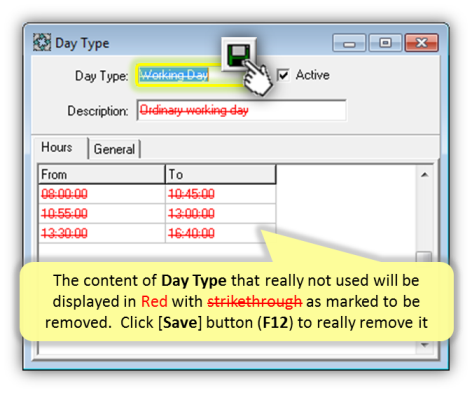Screen dimensions: 472x393
Task: Select the 08:00:00 From cell
Action: click(x=102, y=194)
